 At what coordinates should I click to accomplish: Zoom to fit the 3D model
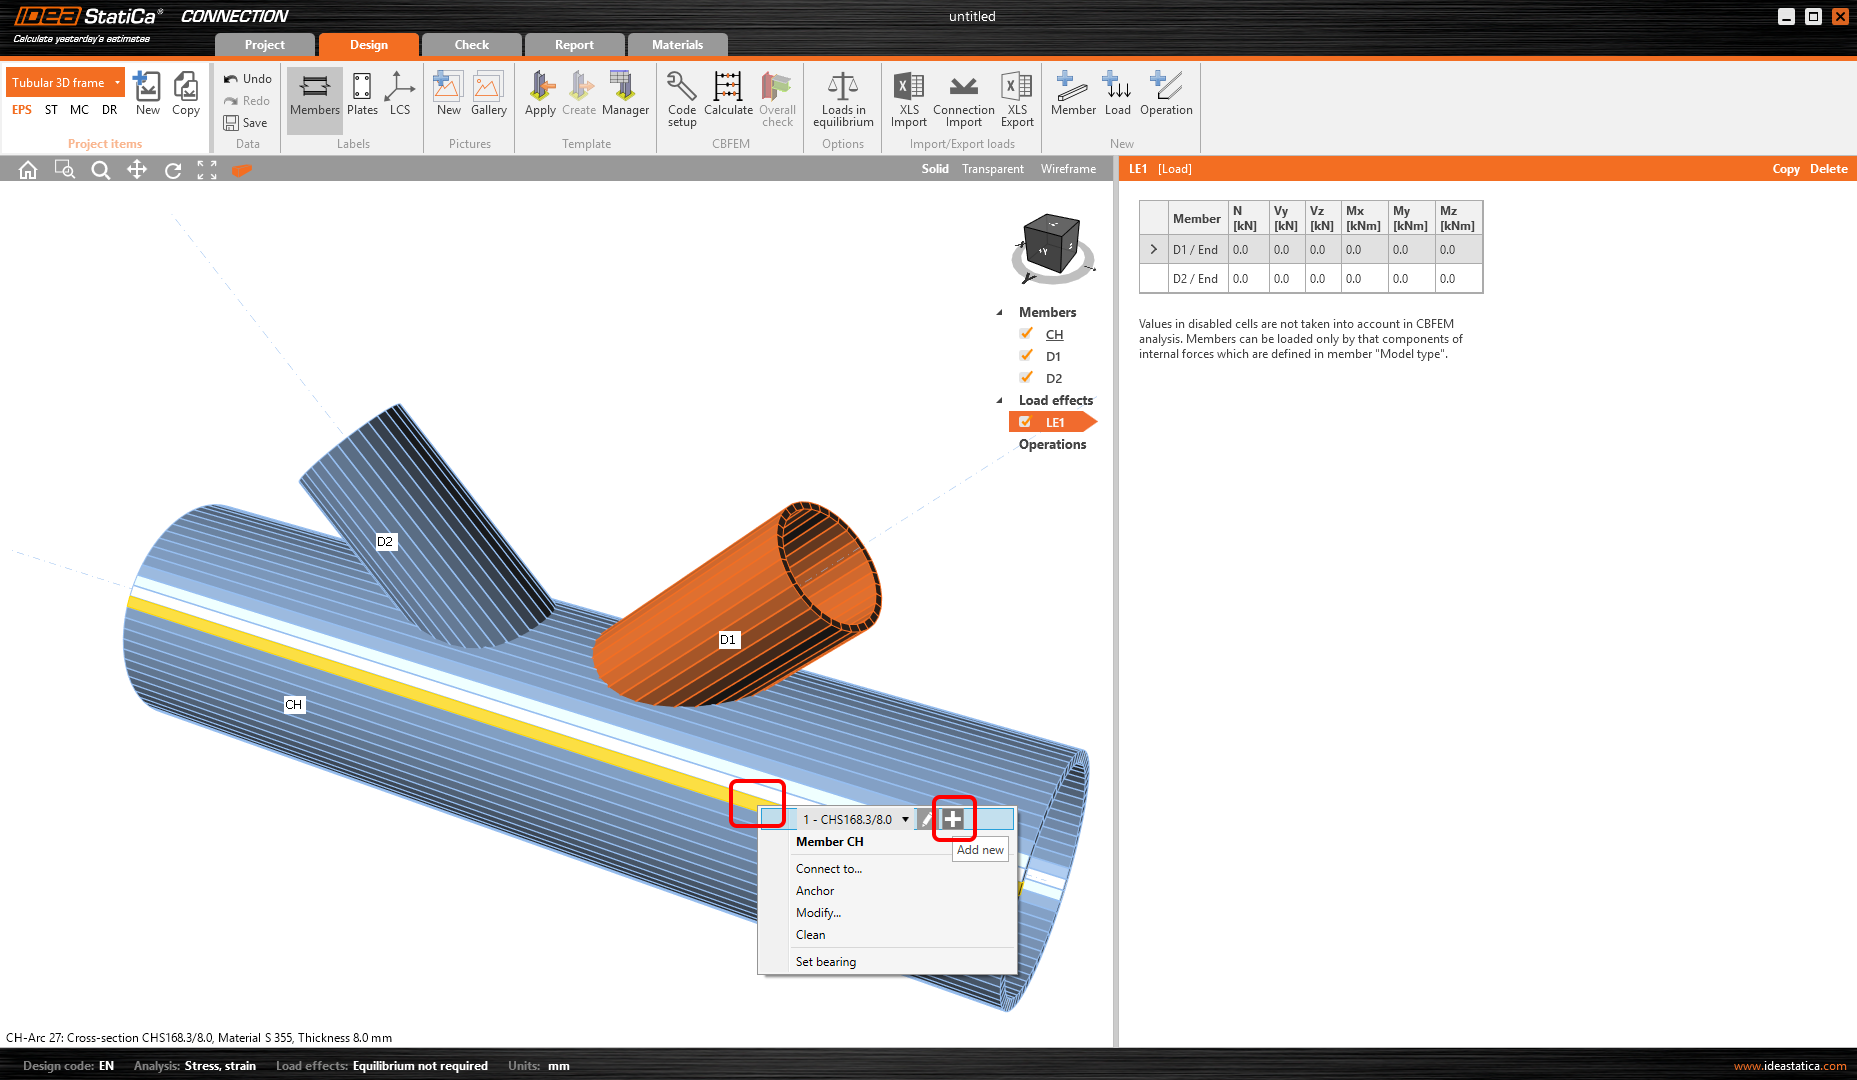point(207,169)
